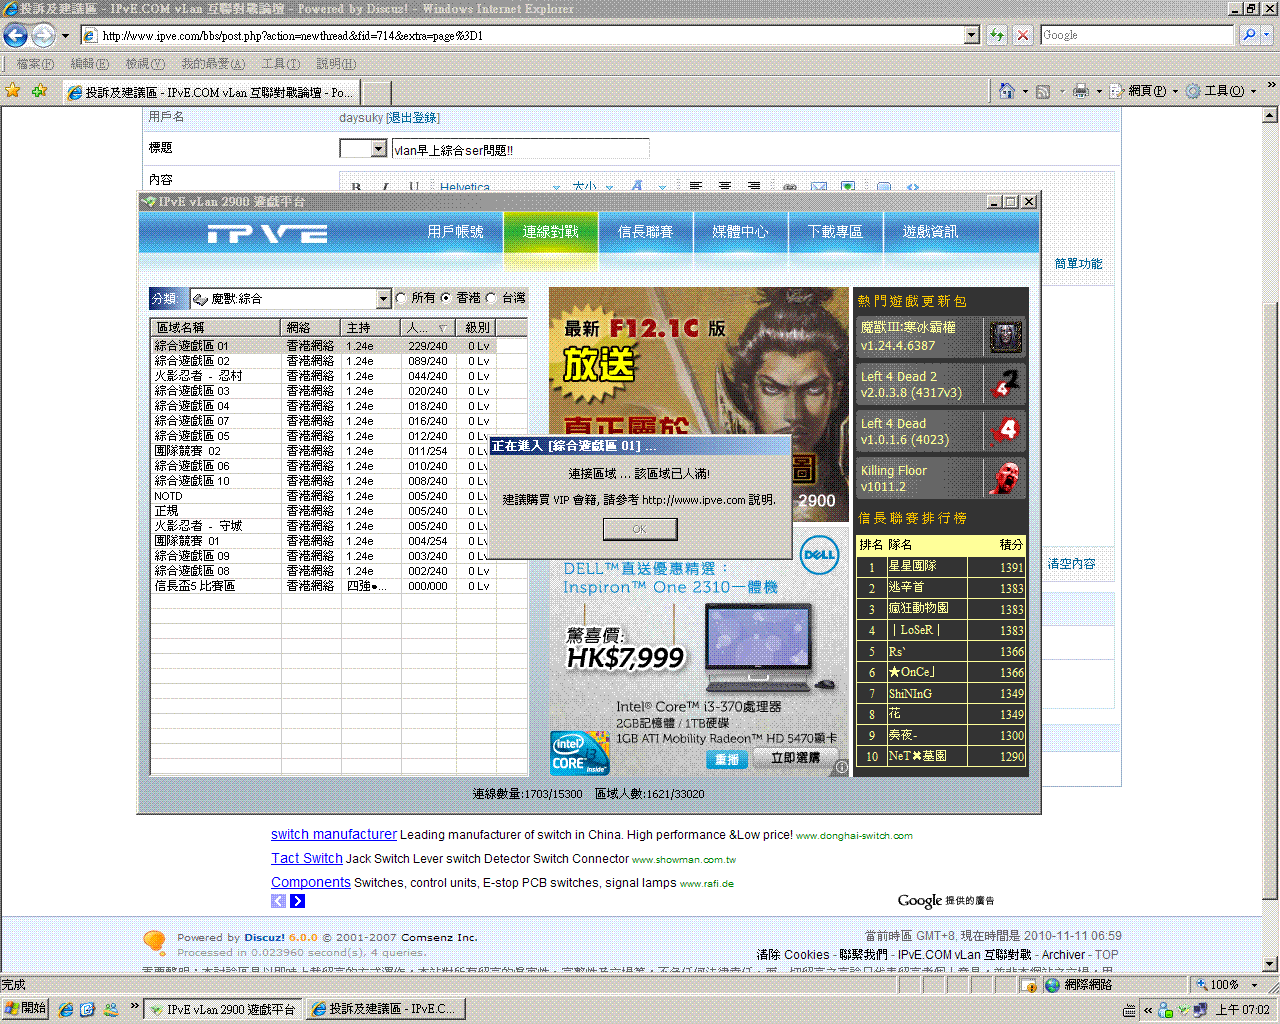Image resolution: width=1280 pixels, height=1024 pixels.
Task: Click the Print icon in IE command bar
Action: point(1081,91)
